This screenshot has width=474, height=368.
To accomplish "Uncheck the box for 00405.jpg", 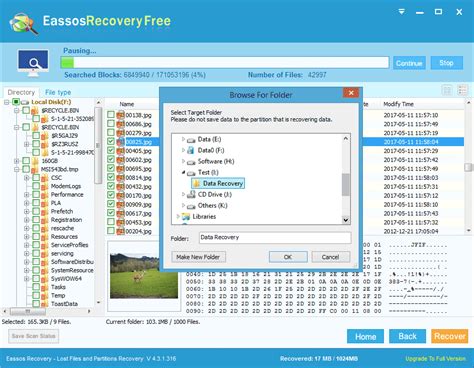I will tap(111, 151).
